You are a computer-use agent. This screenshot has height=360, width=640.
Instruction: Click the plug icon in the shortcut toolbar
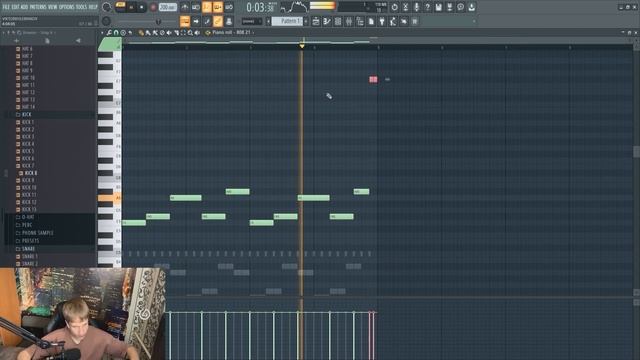click(x=382, y=21)
